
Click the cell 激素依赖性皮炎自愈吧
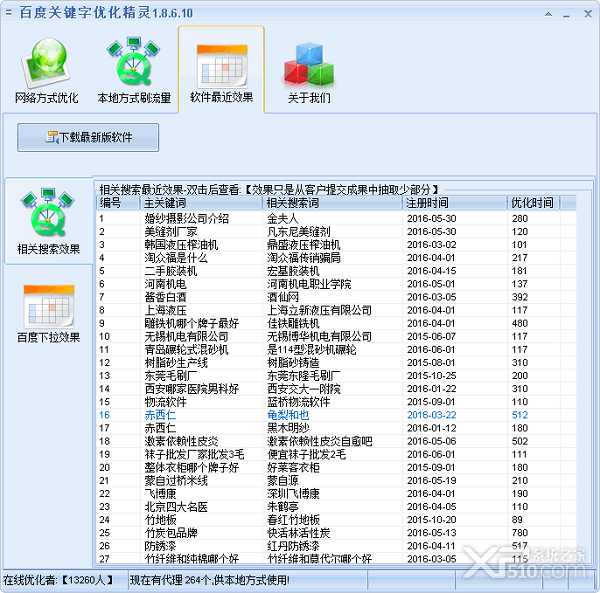tap(319, 441)
